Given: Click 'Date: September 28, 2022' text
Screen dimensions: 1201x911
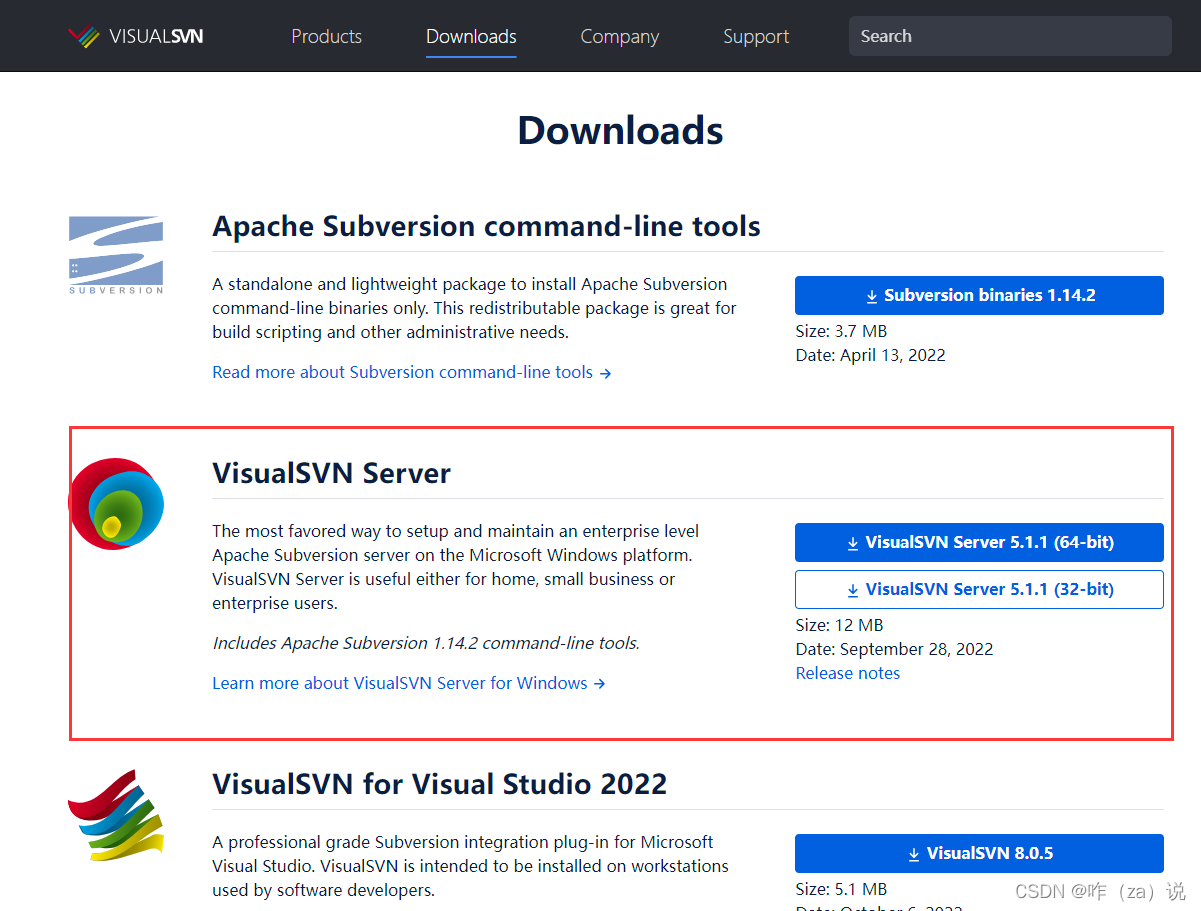Looking at the screenshot, I should click(x=894, y=649).
